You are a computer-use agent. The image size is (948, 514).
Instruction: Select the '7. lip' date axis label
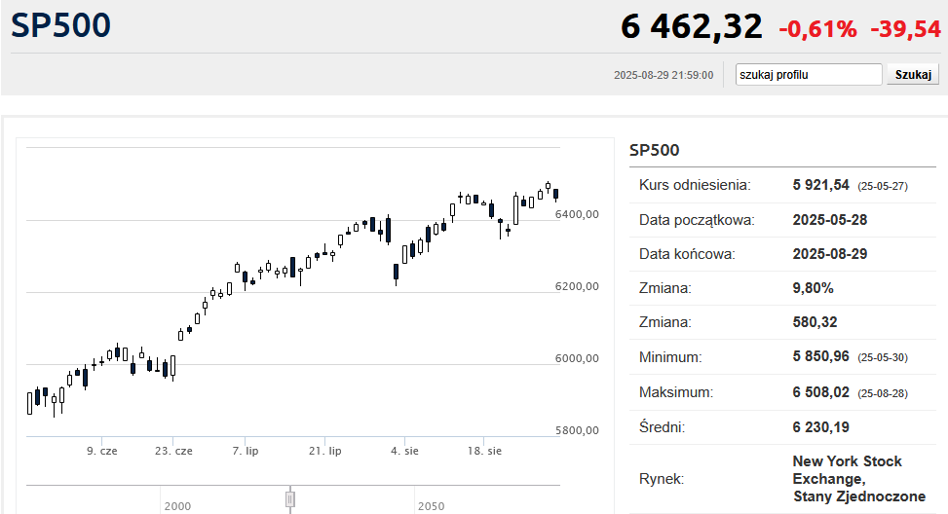click(245, 451)
